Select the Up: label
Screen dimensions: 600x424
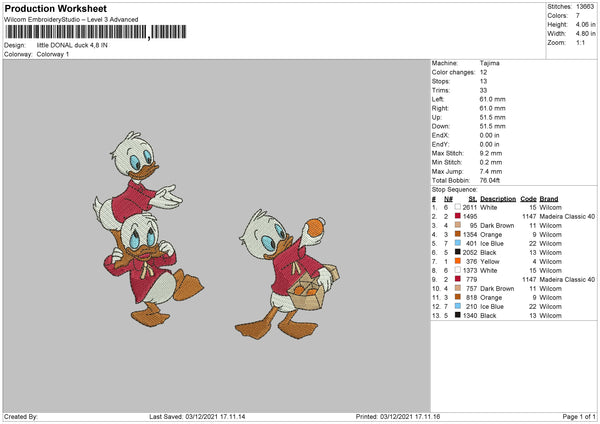(437, 117)
